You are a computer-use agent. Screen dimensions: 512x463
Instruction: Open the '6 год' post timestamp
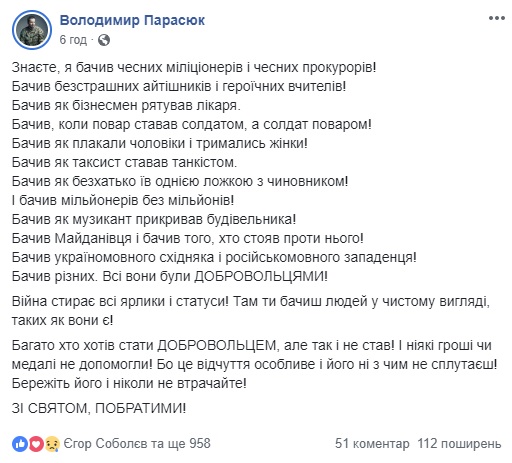pyautogui.click(x=73, y=40)
